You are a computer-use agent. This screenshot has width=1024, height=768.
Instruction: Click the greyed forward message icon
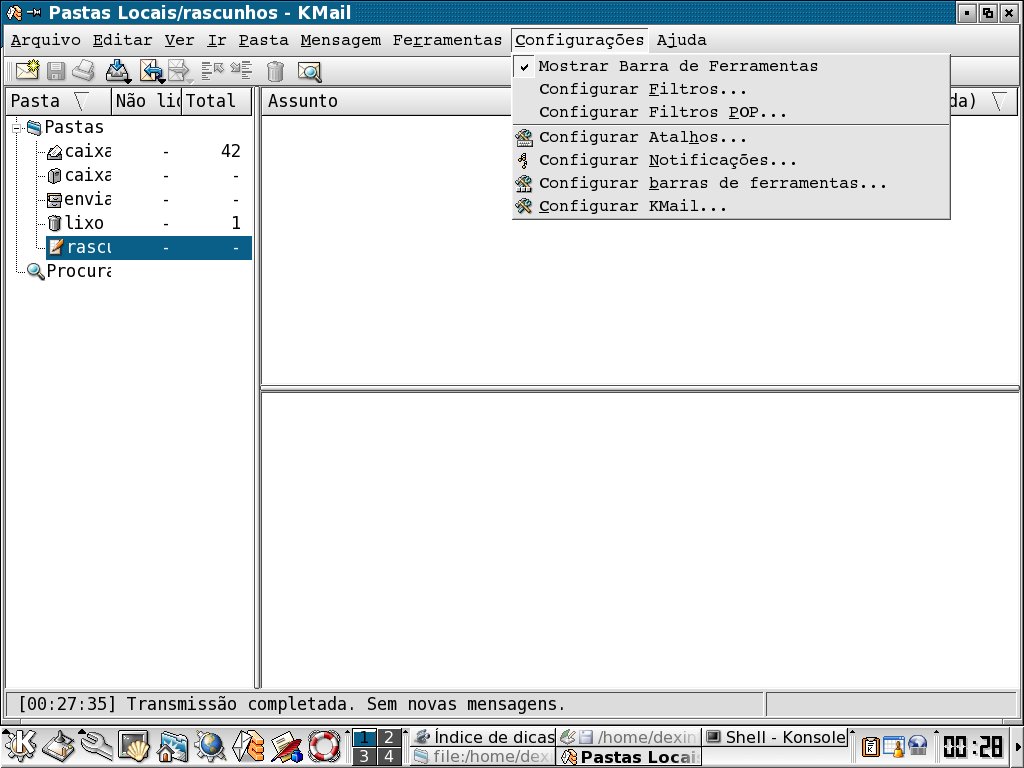(x=179, y=71)
